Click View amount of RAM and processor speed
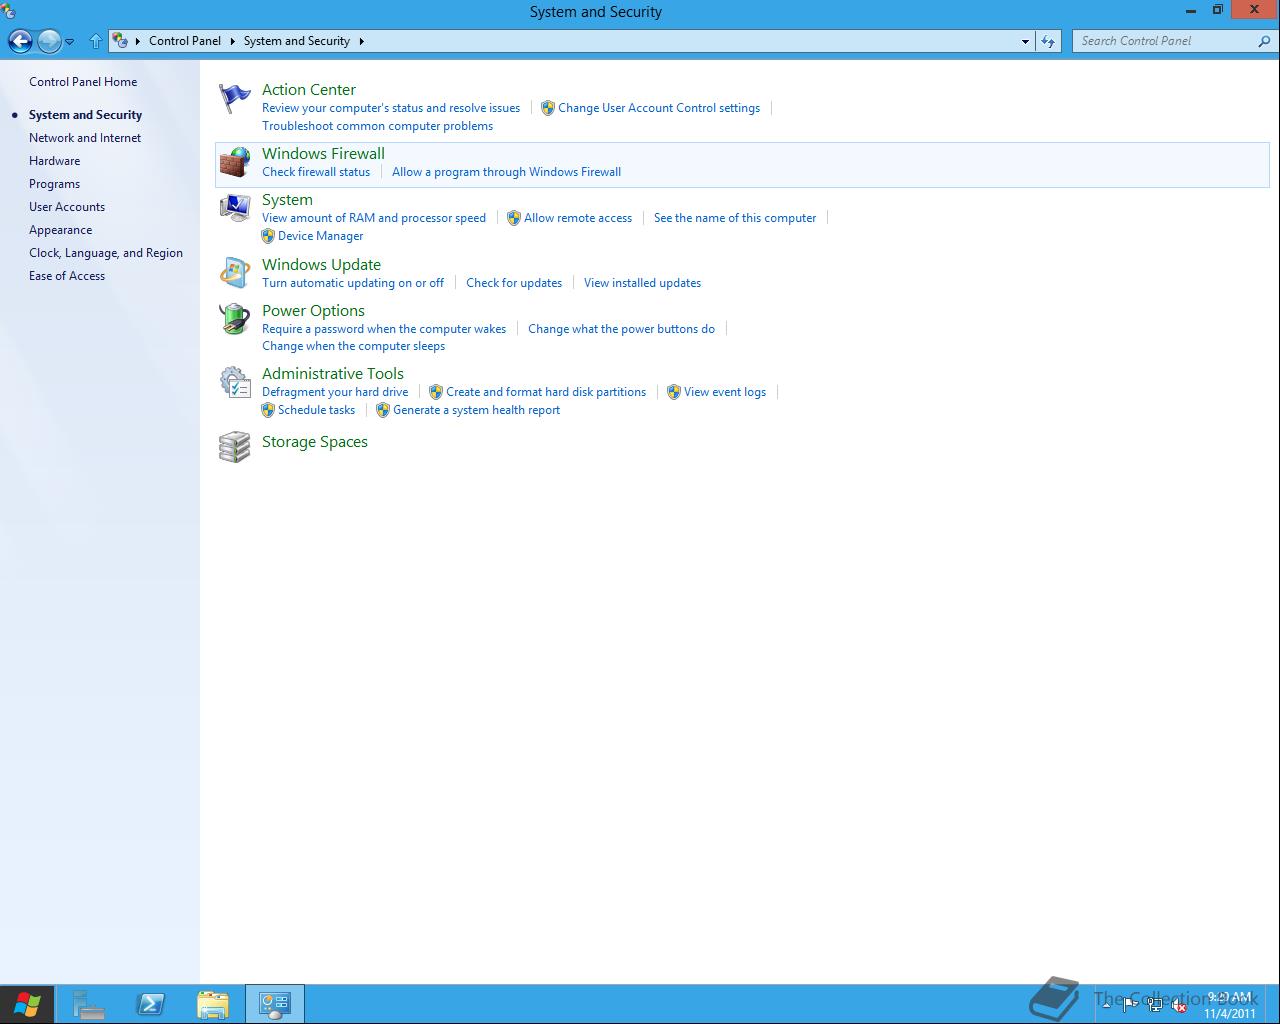The height and width of the screenshot is (1024, 1280). coord(374,218)
